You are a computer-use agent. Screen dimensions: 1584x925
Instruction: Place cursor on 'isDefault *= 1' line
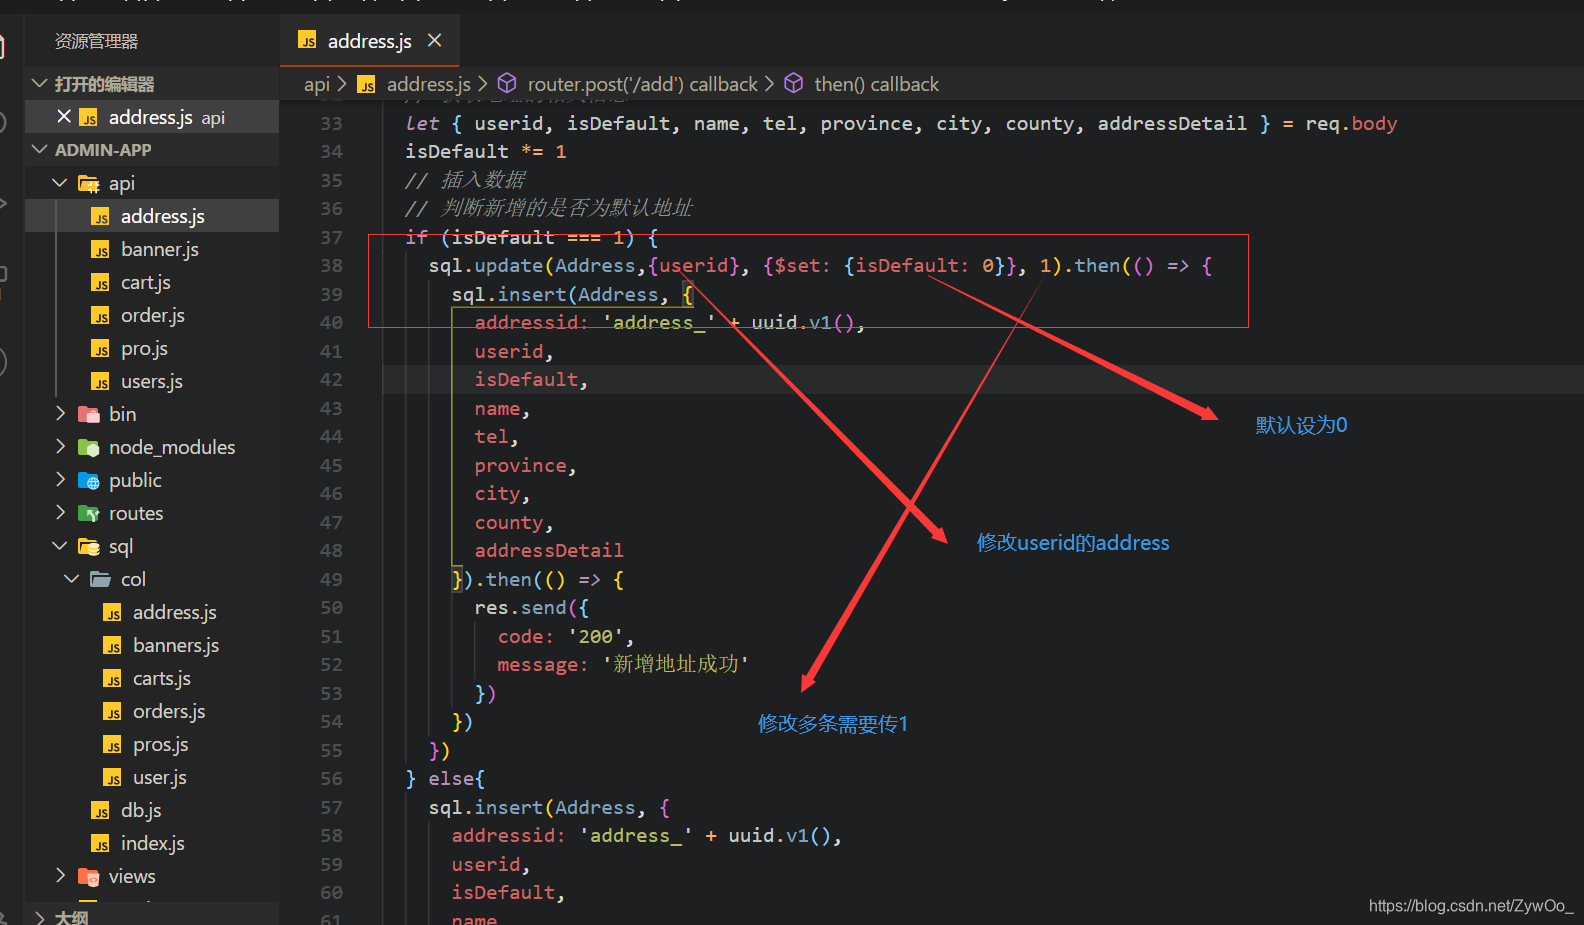pyautogui.click(x=486, y=152)
